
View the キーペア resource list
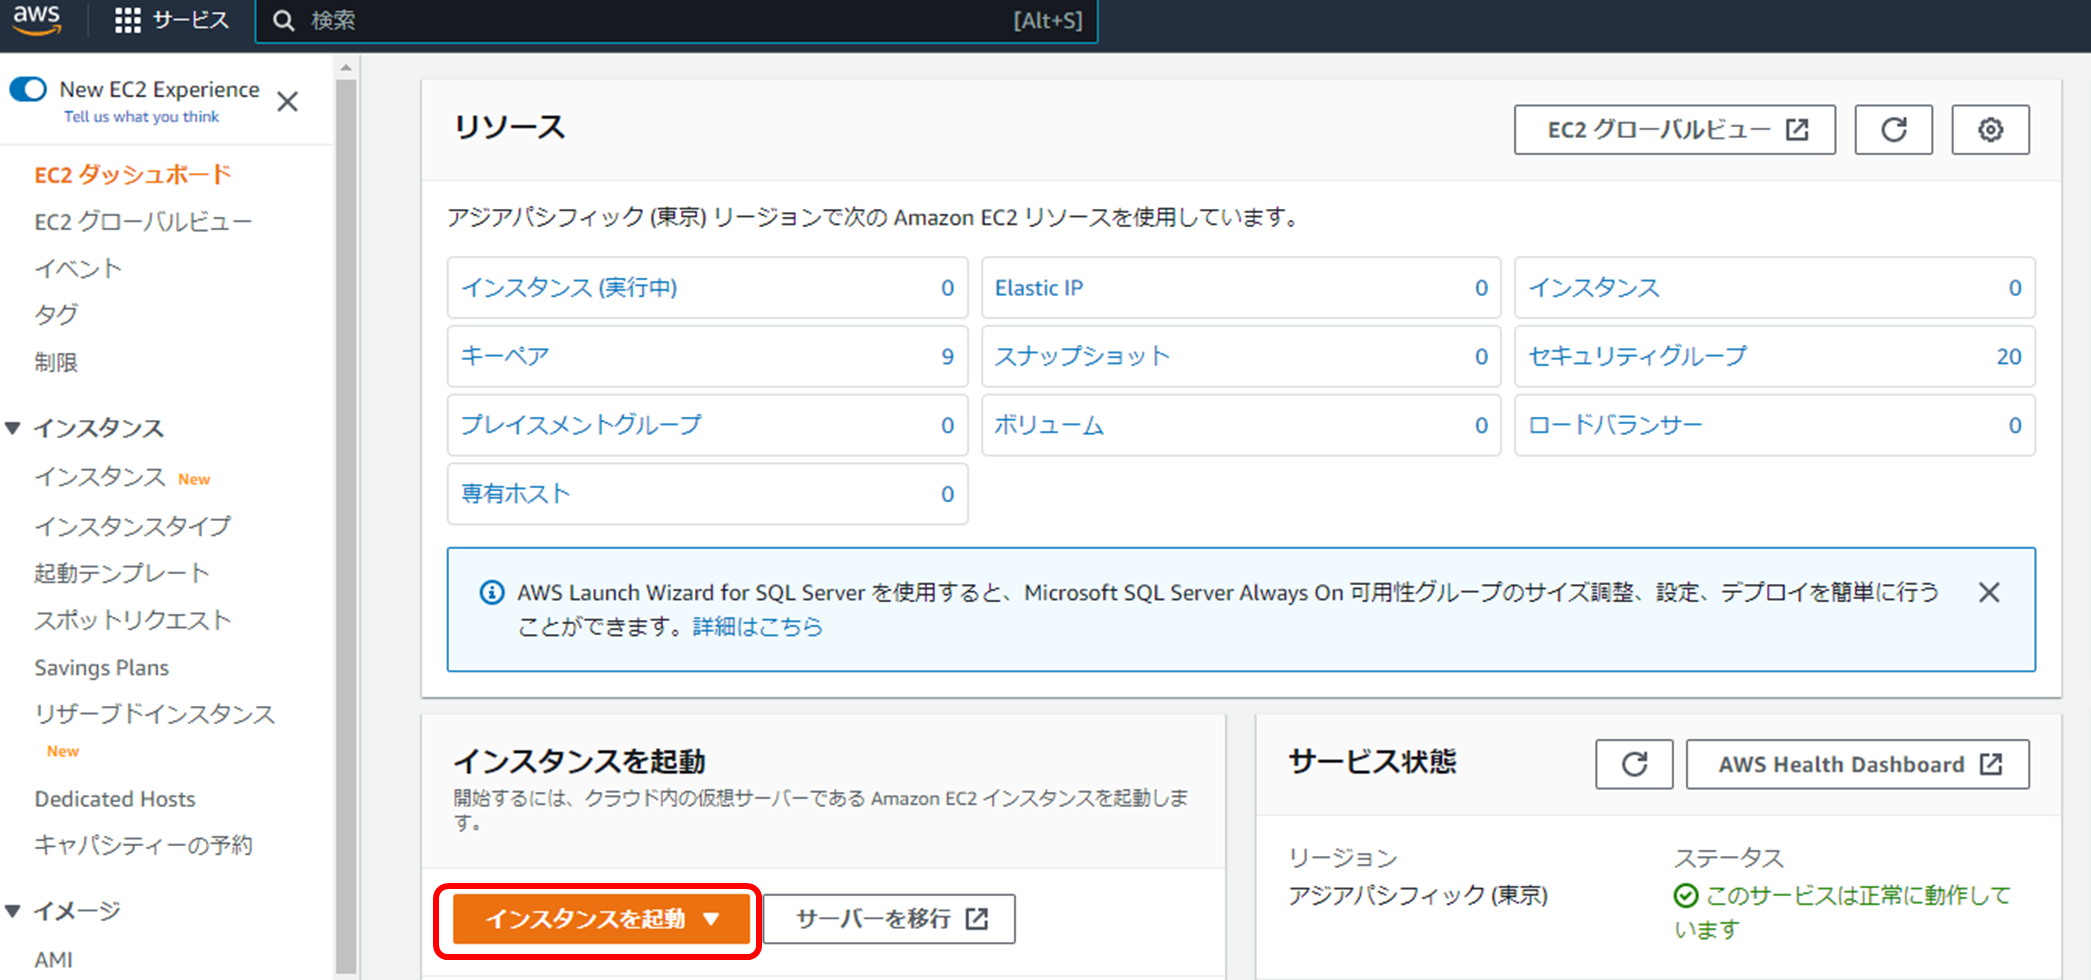pos(506,356)
